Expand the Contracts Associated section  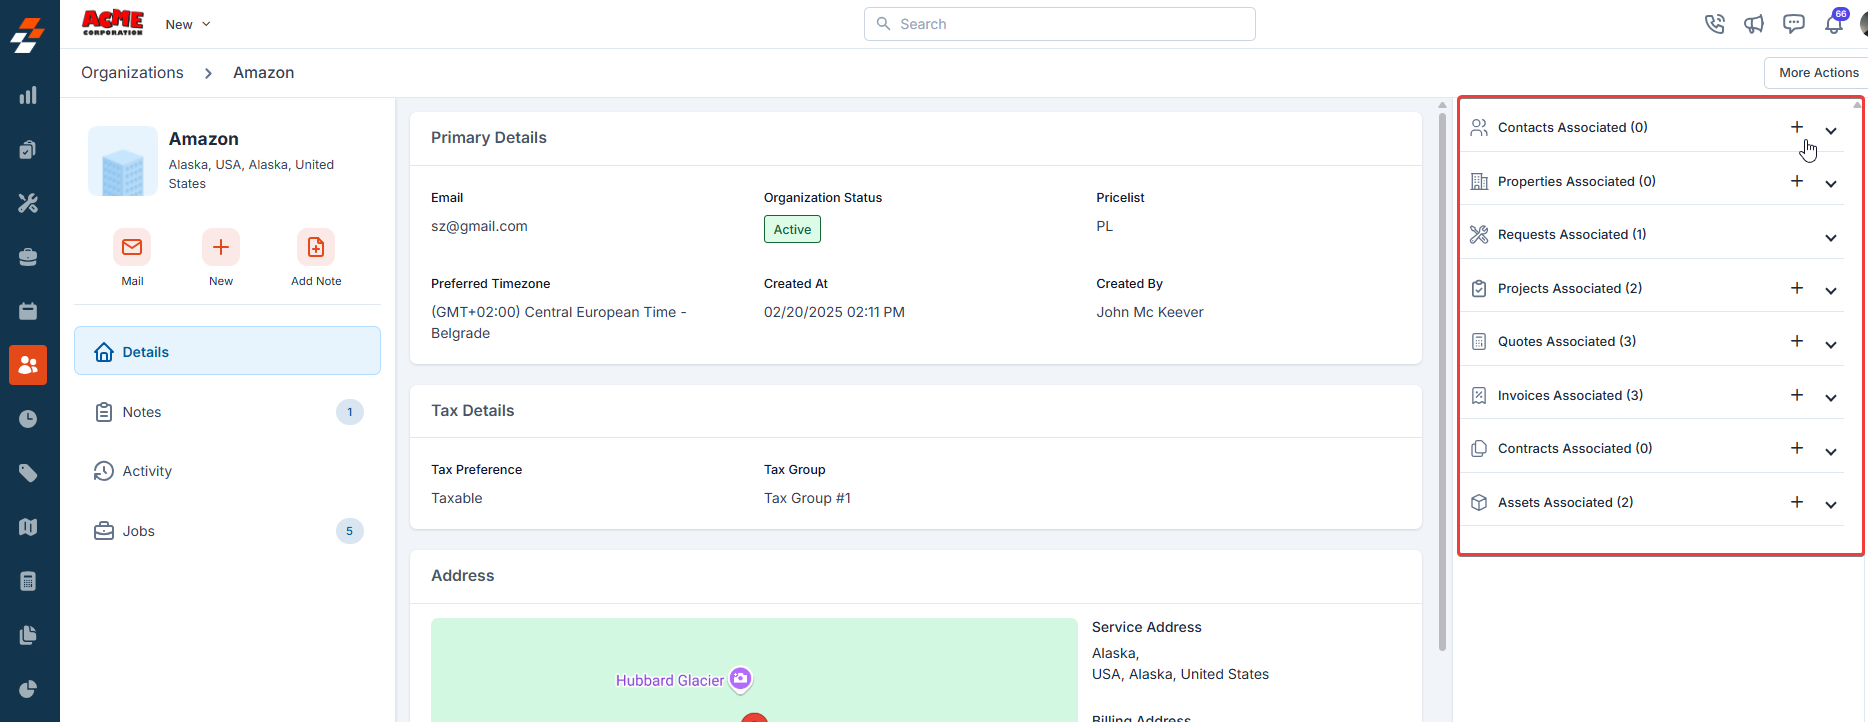1831,452
